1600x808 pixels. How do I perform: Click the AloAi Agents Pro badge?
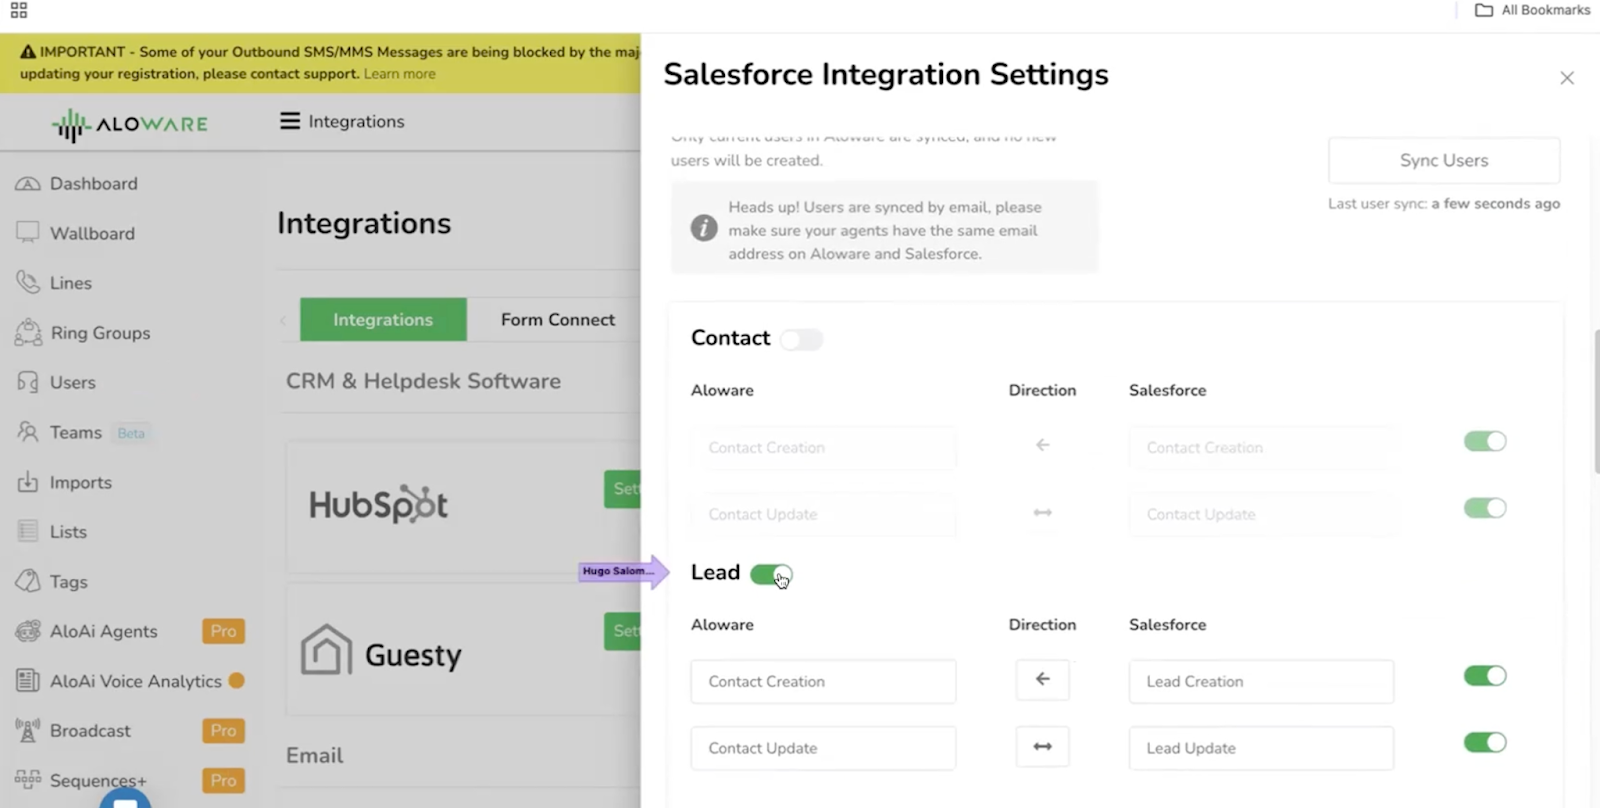tap(223, 631)
